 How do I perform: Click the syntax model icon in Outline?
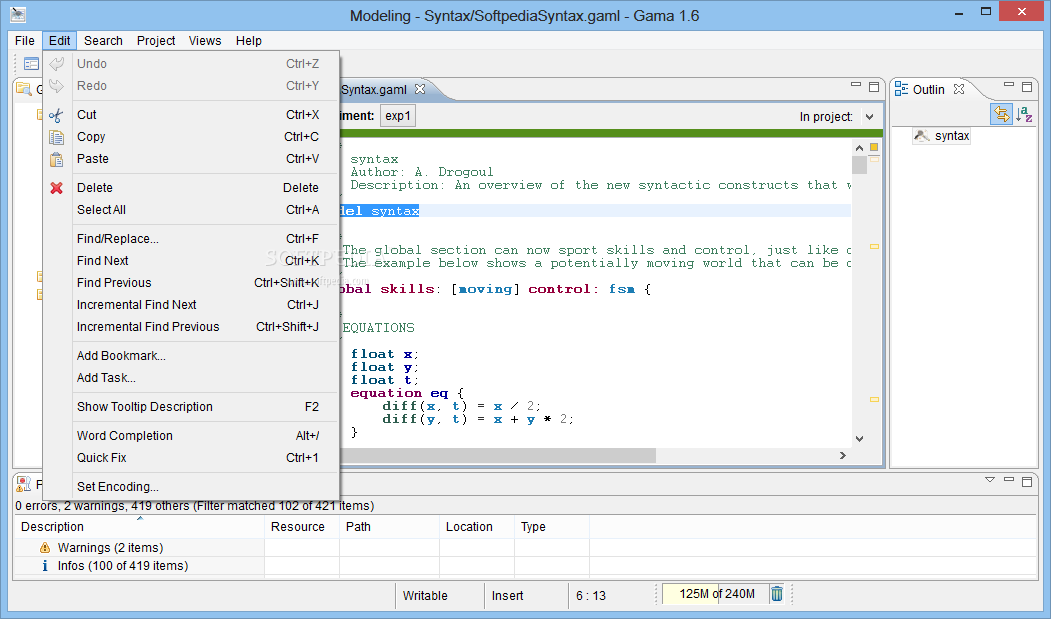click(x=922, y=136)
